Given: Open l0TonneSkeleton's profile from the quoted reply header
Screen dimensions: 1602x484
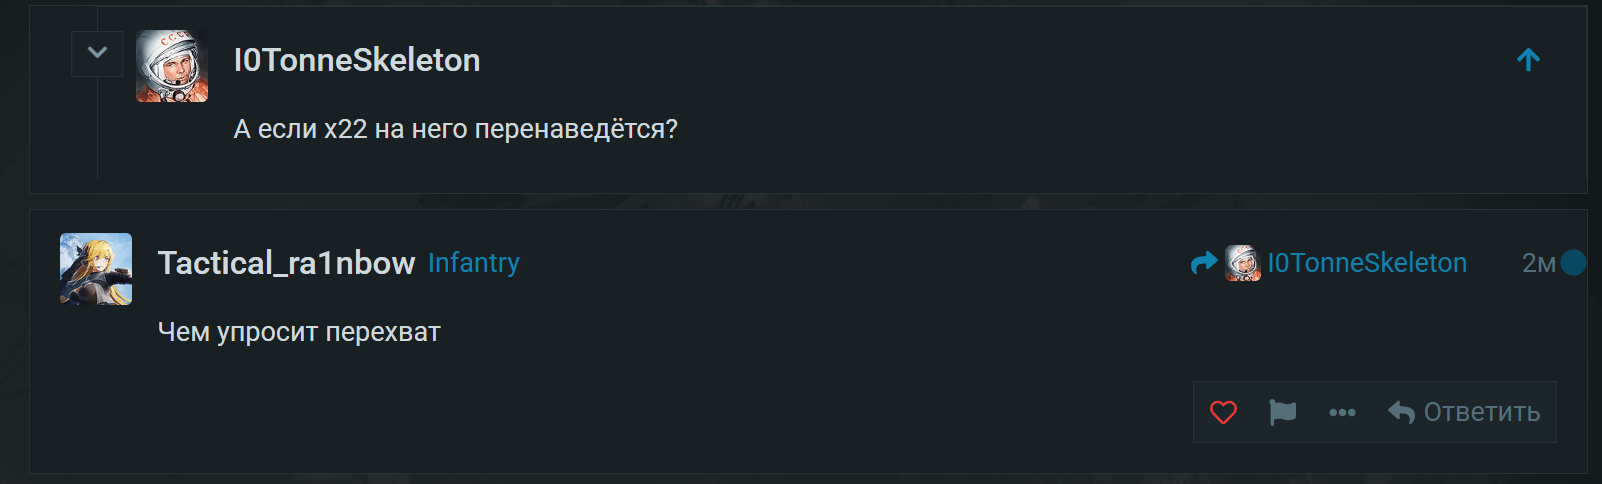Looking at the screenshot, I should 357,60.
